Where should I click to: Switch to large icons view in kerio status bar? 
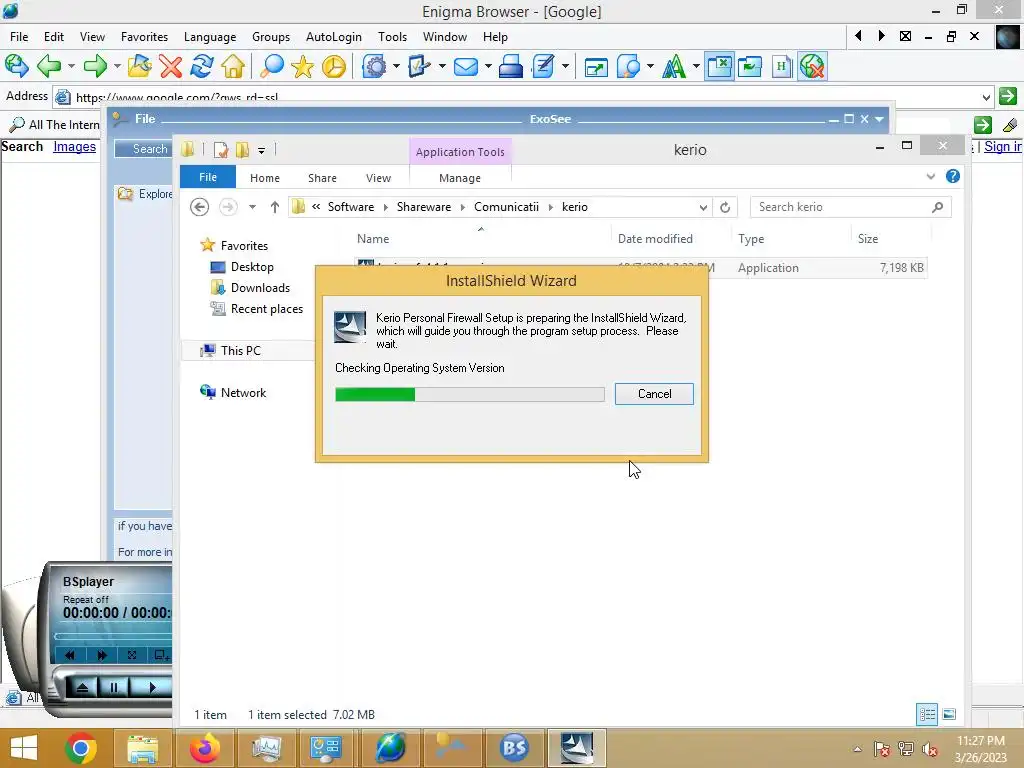(950, 714)
